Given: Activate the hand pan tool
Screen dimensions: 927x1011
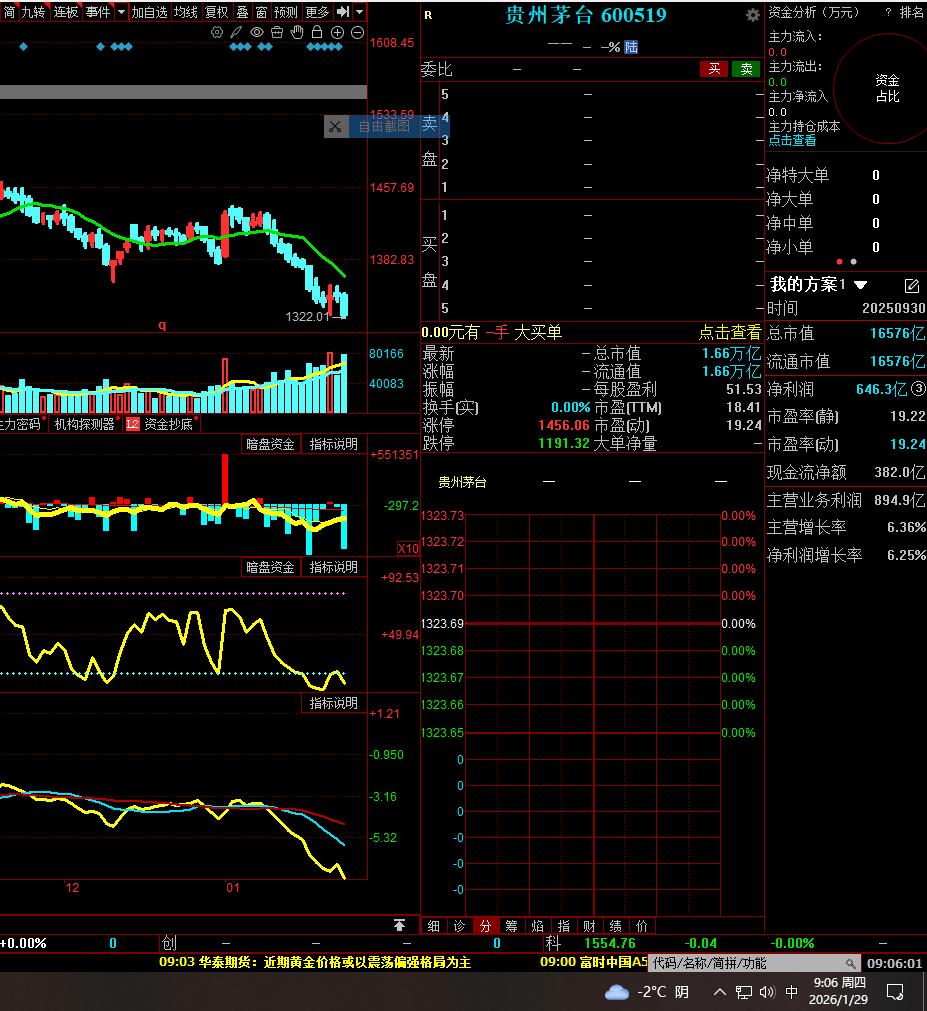Looking at the screenshot, I should tap(297, 32).
